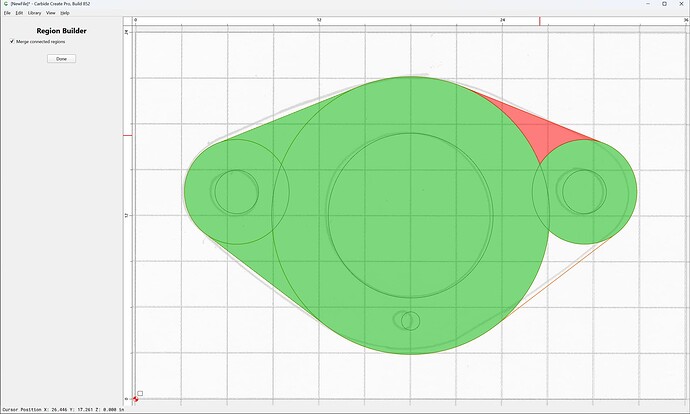The width and height of the screenshot is (690, 414).
Task: Open the View menu
Action: point(51,13)
